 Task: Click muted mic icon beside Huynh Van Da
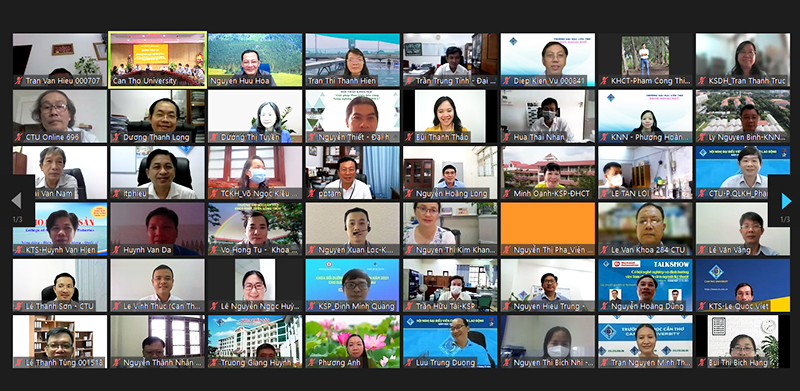click(x=117, y=250)
